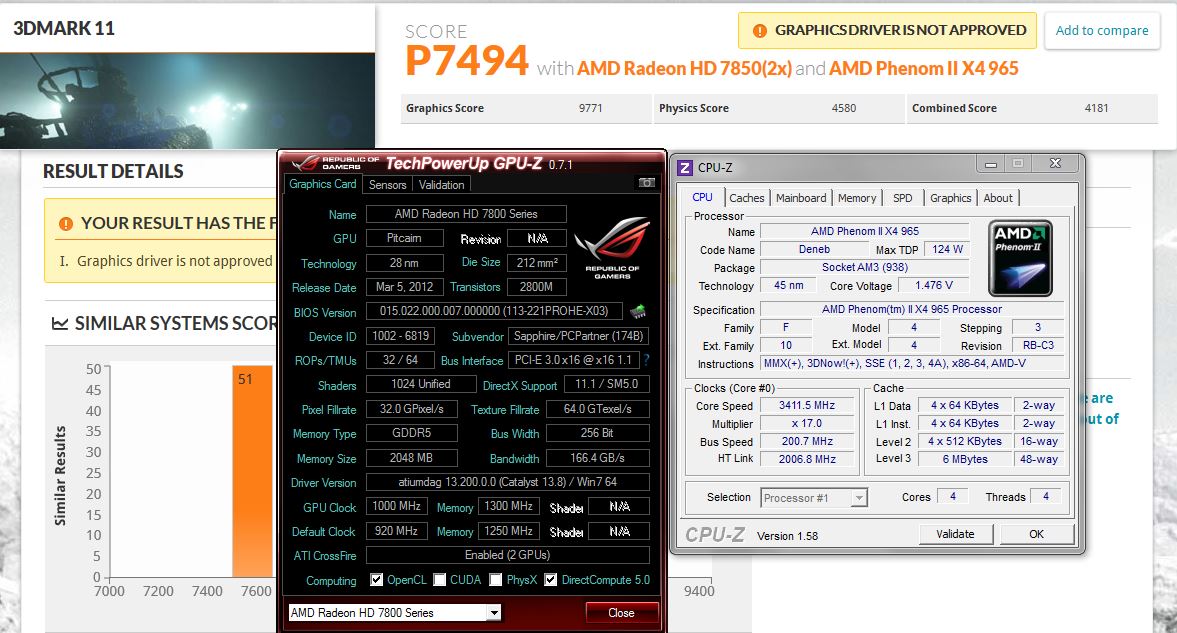Click the Device ID field '1002 - 6819'

401,336
